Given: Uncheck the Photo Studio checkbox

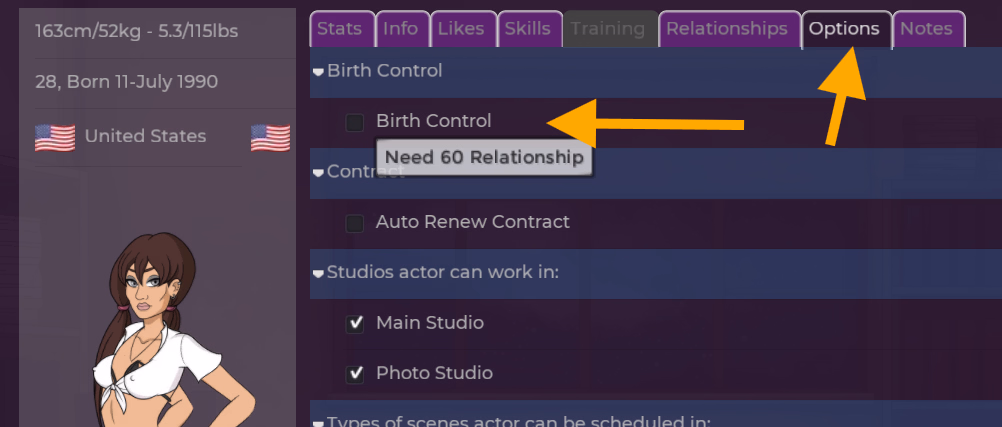Looking at the screenshot, I should (355, 373).
